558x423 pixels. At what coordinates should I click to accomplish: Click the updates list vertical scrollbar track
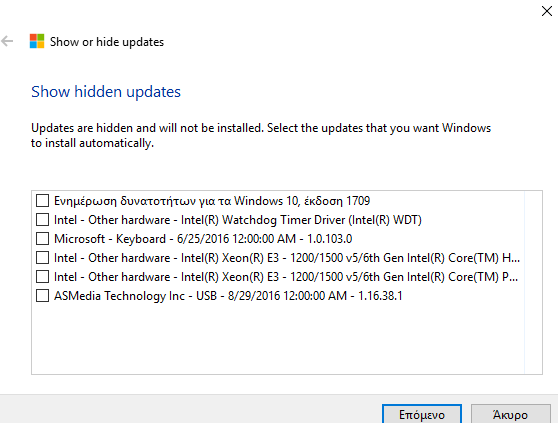pos(533,282)
